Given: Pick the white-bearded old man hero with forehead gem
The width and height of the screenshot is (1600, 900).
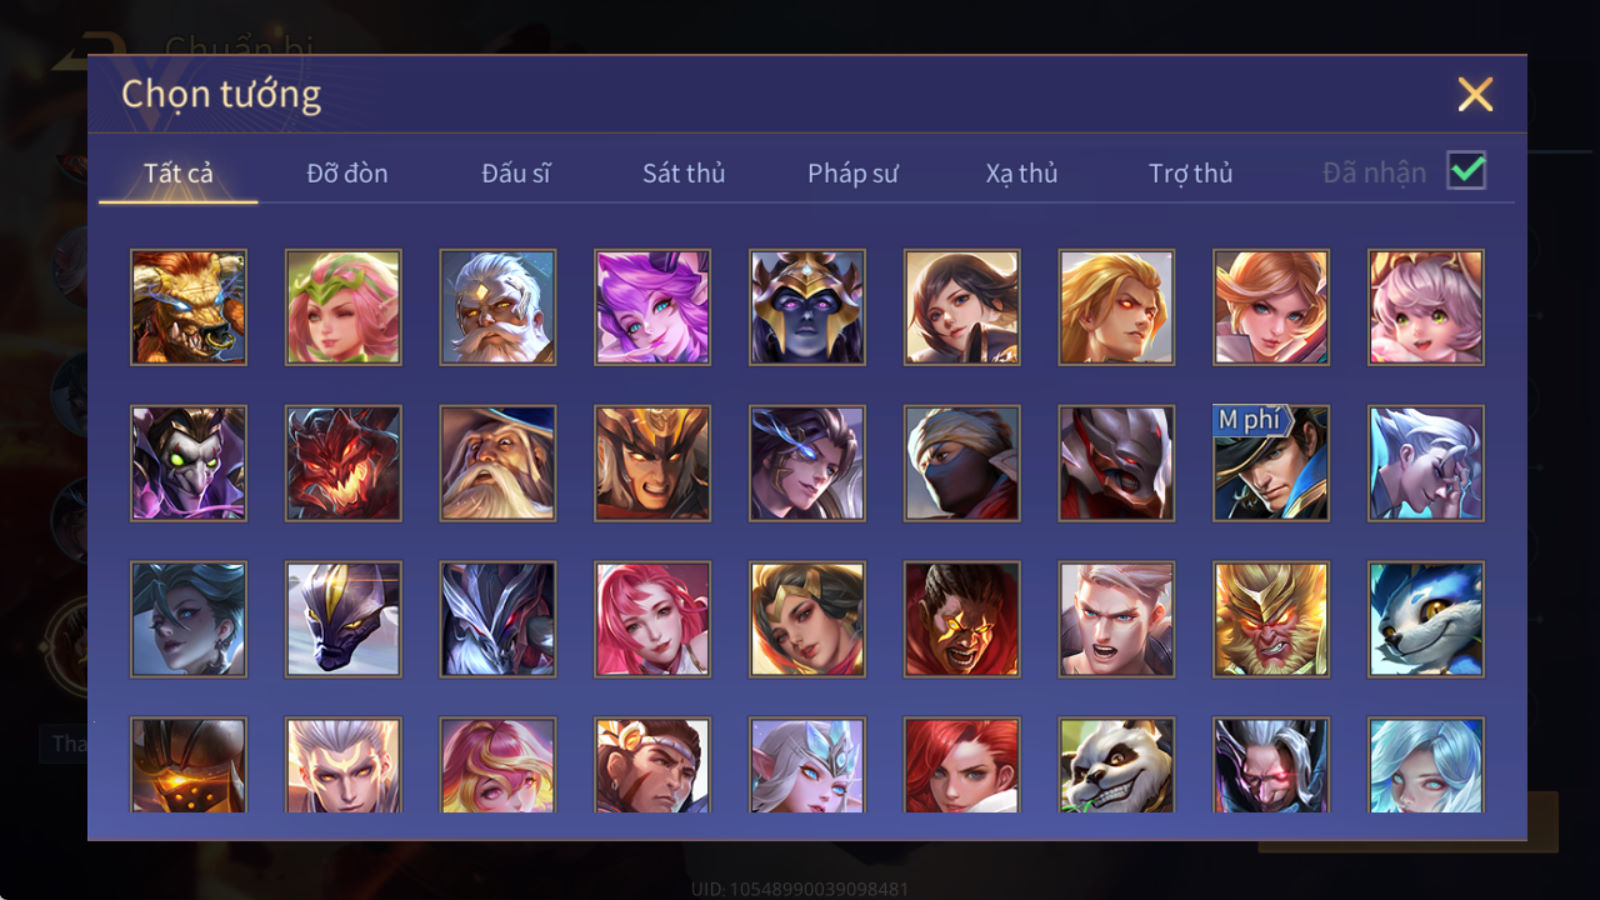Looking at the screenshot, I should 497,307.
